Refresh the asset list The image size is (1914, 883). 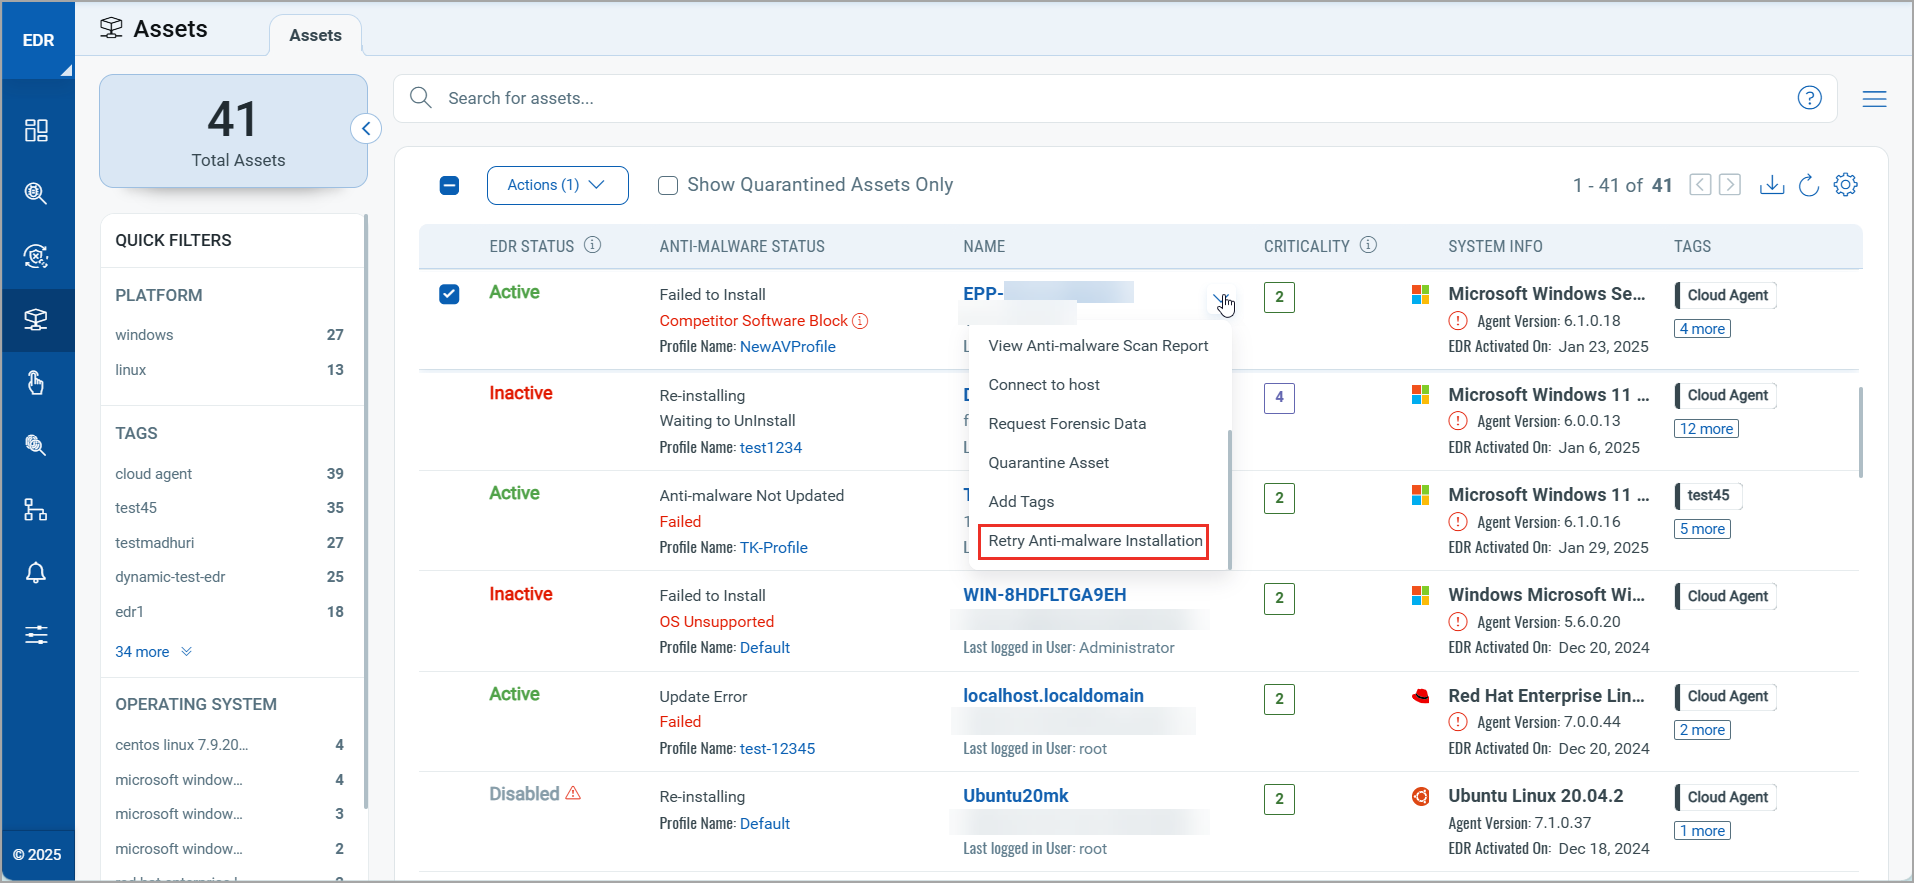click(1808, 185)
